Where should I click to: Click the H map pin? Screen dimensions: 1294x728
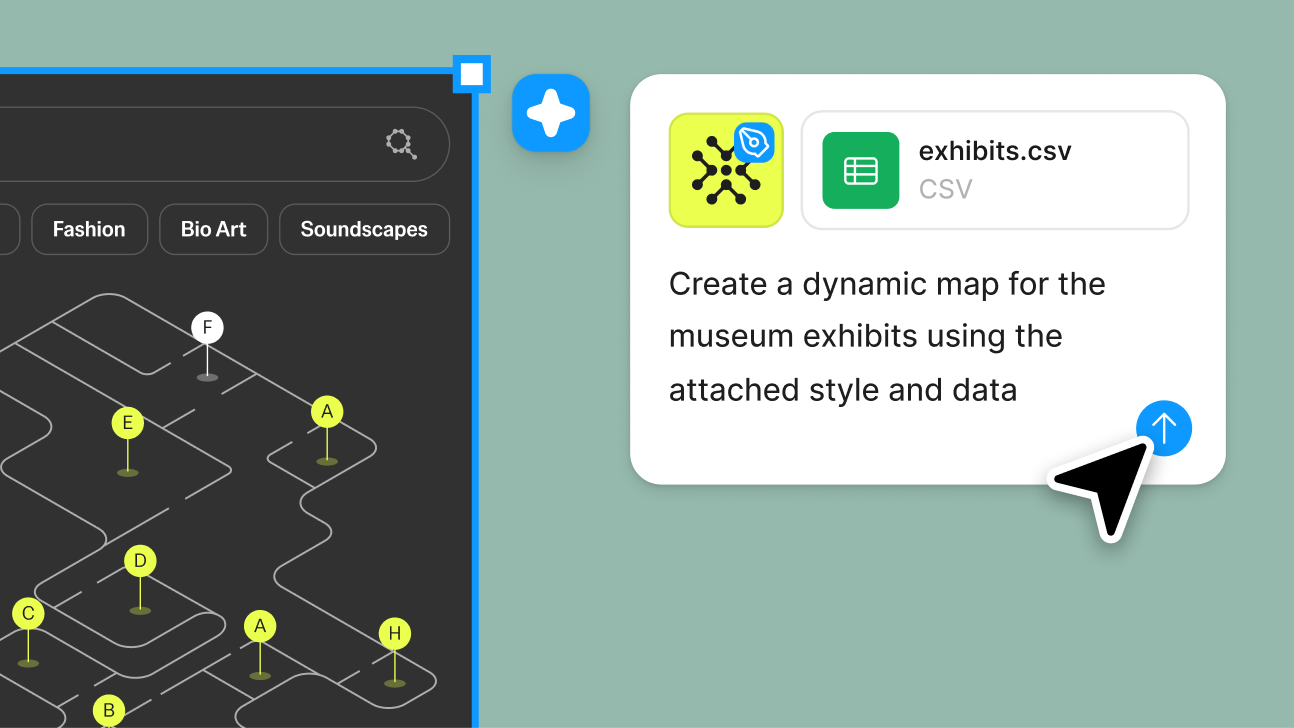click(395, 633)
